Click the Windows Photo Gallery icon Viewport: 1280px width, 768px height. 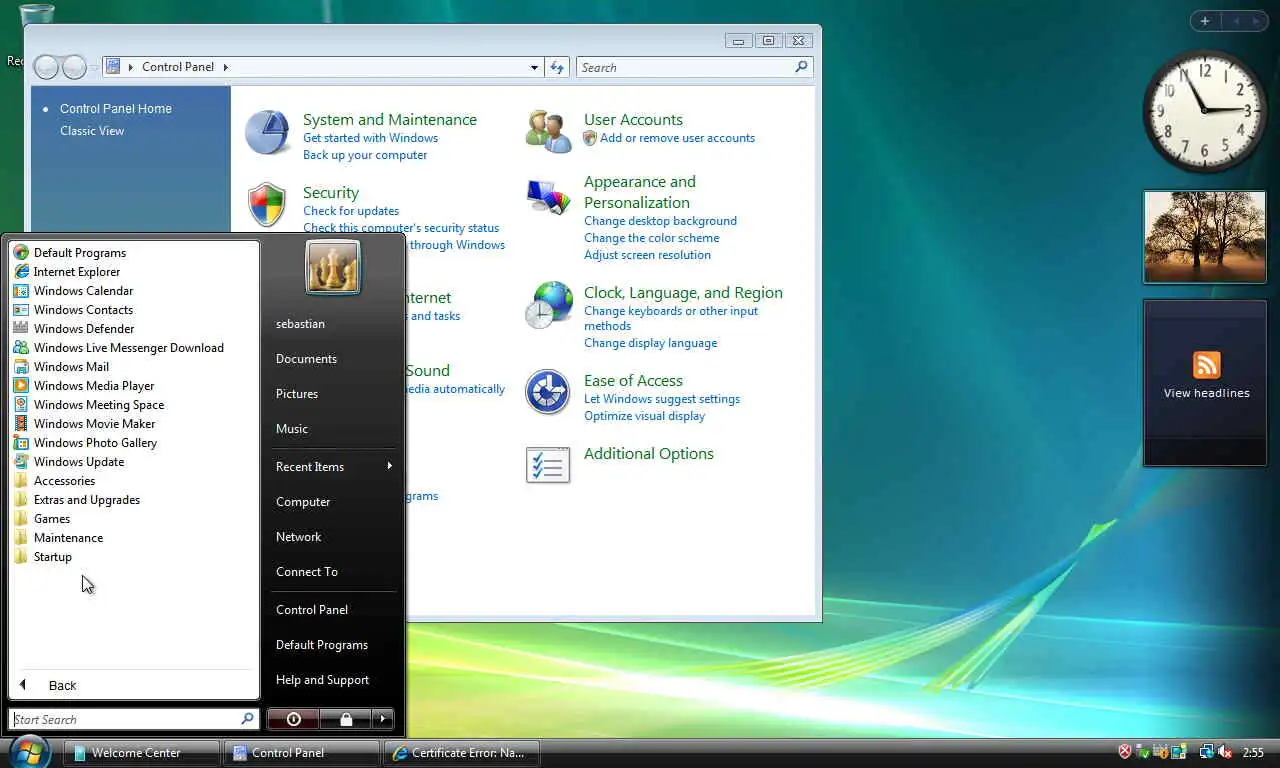(x=21, y=443)
